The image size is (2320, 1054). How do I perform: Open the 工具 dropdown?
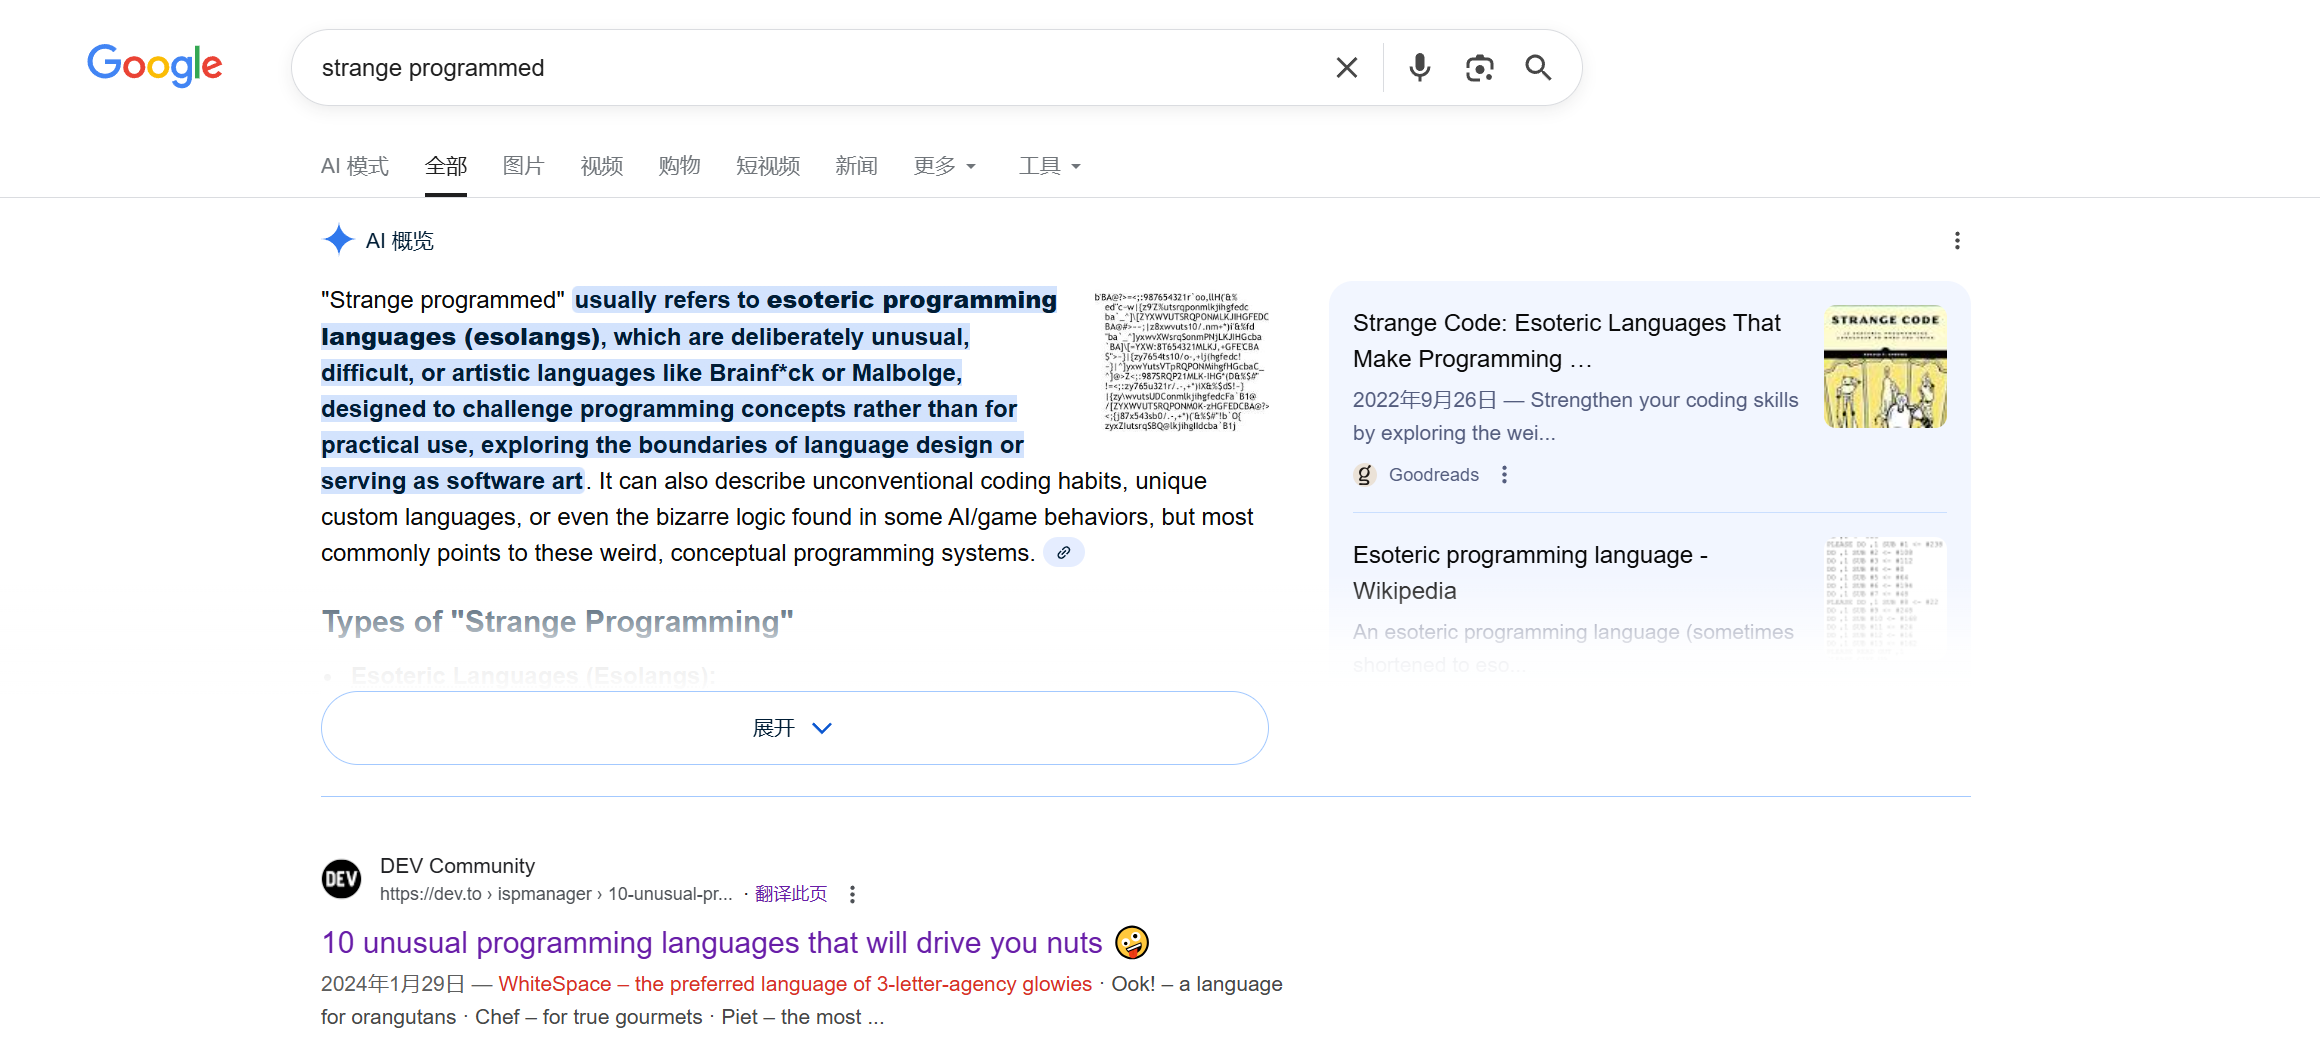[x=1049, y=166]
